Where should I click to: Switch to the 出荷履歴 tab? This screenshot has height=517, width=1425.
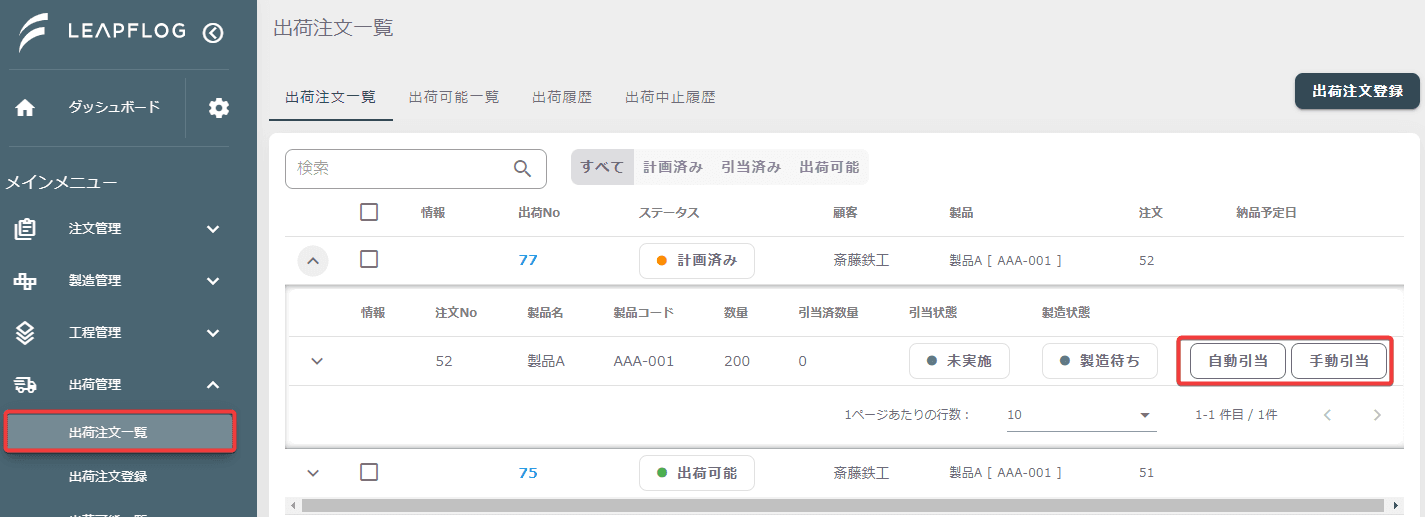pos(562,97)
